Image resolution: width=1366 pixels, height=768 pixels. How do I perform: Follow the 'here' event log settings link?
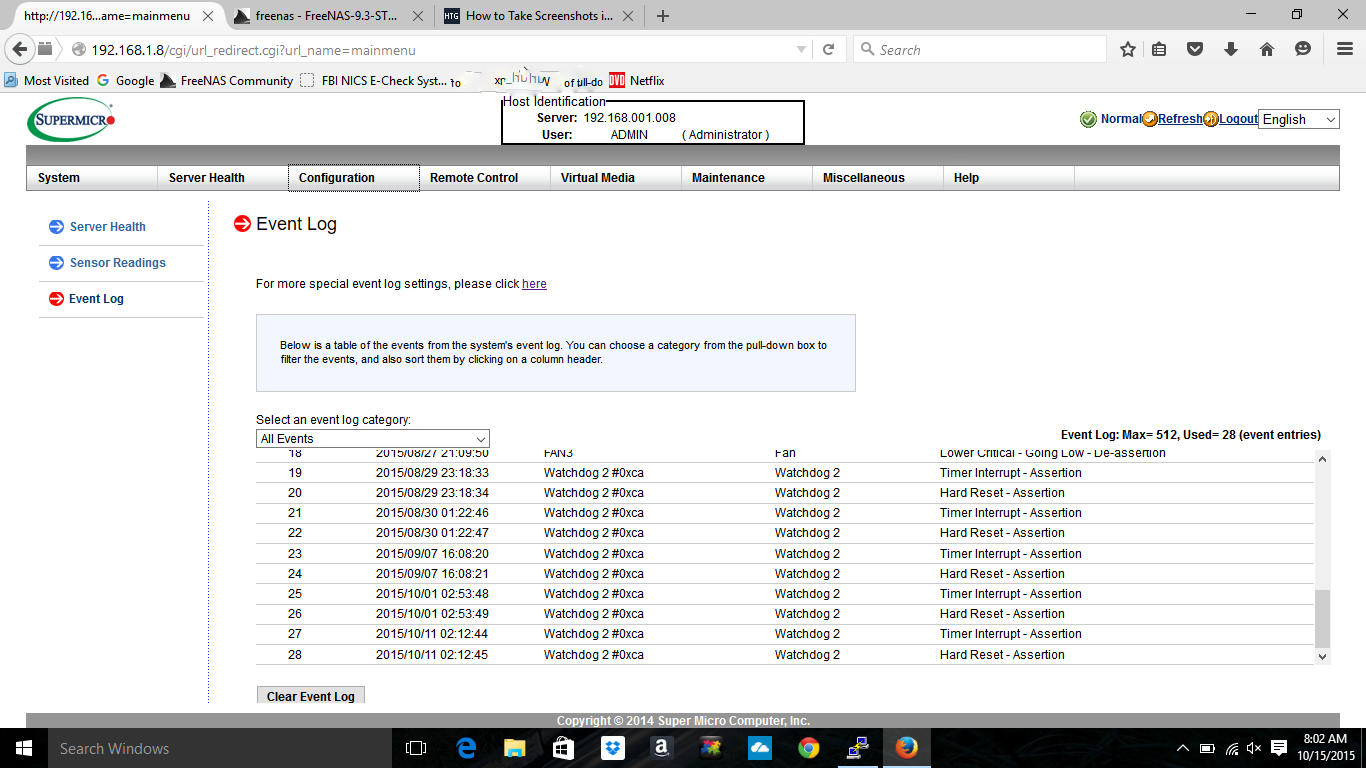point(534,284)
